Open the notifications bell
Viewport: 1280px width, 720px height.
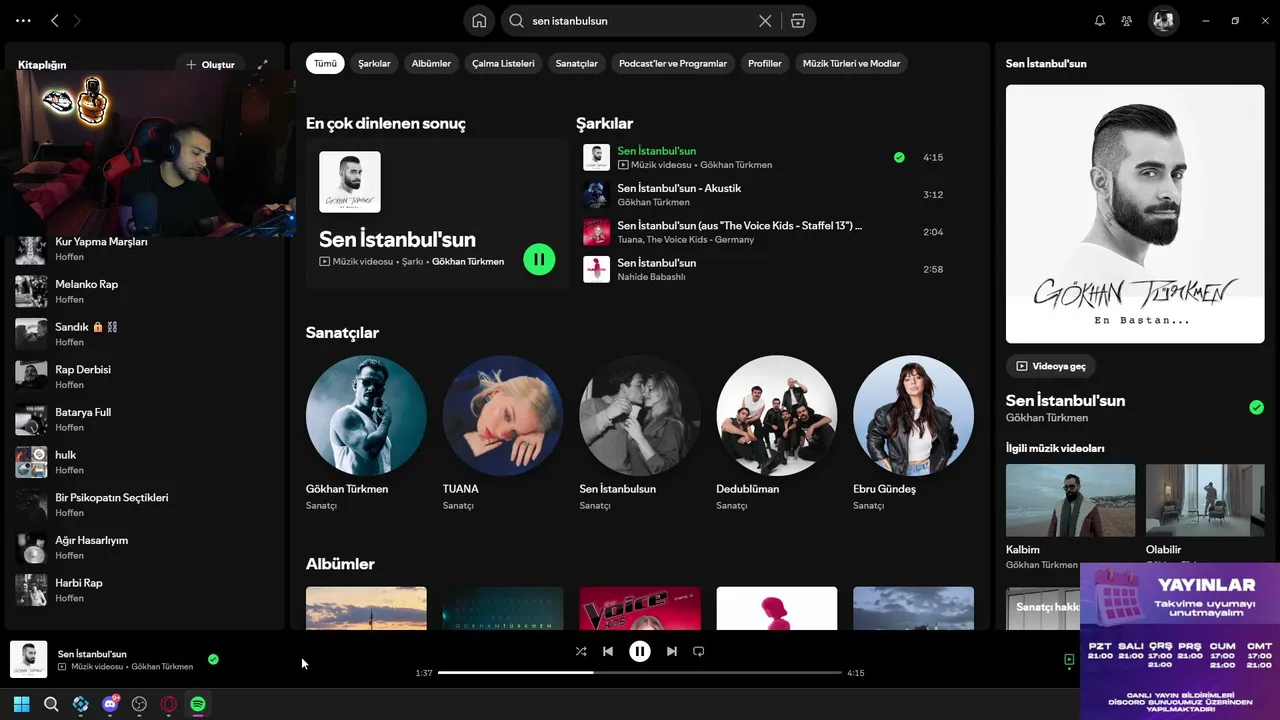[1100, 20]
